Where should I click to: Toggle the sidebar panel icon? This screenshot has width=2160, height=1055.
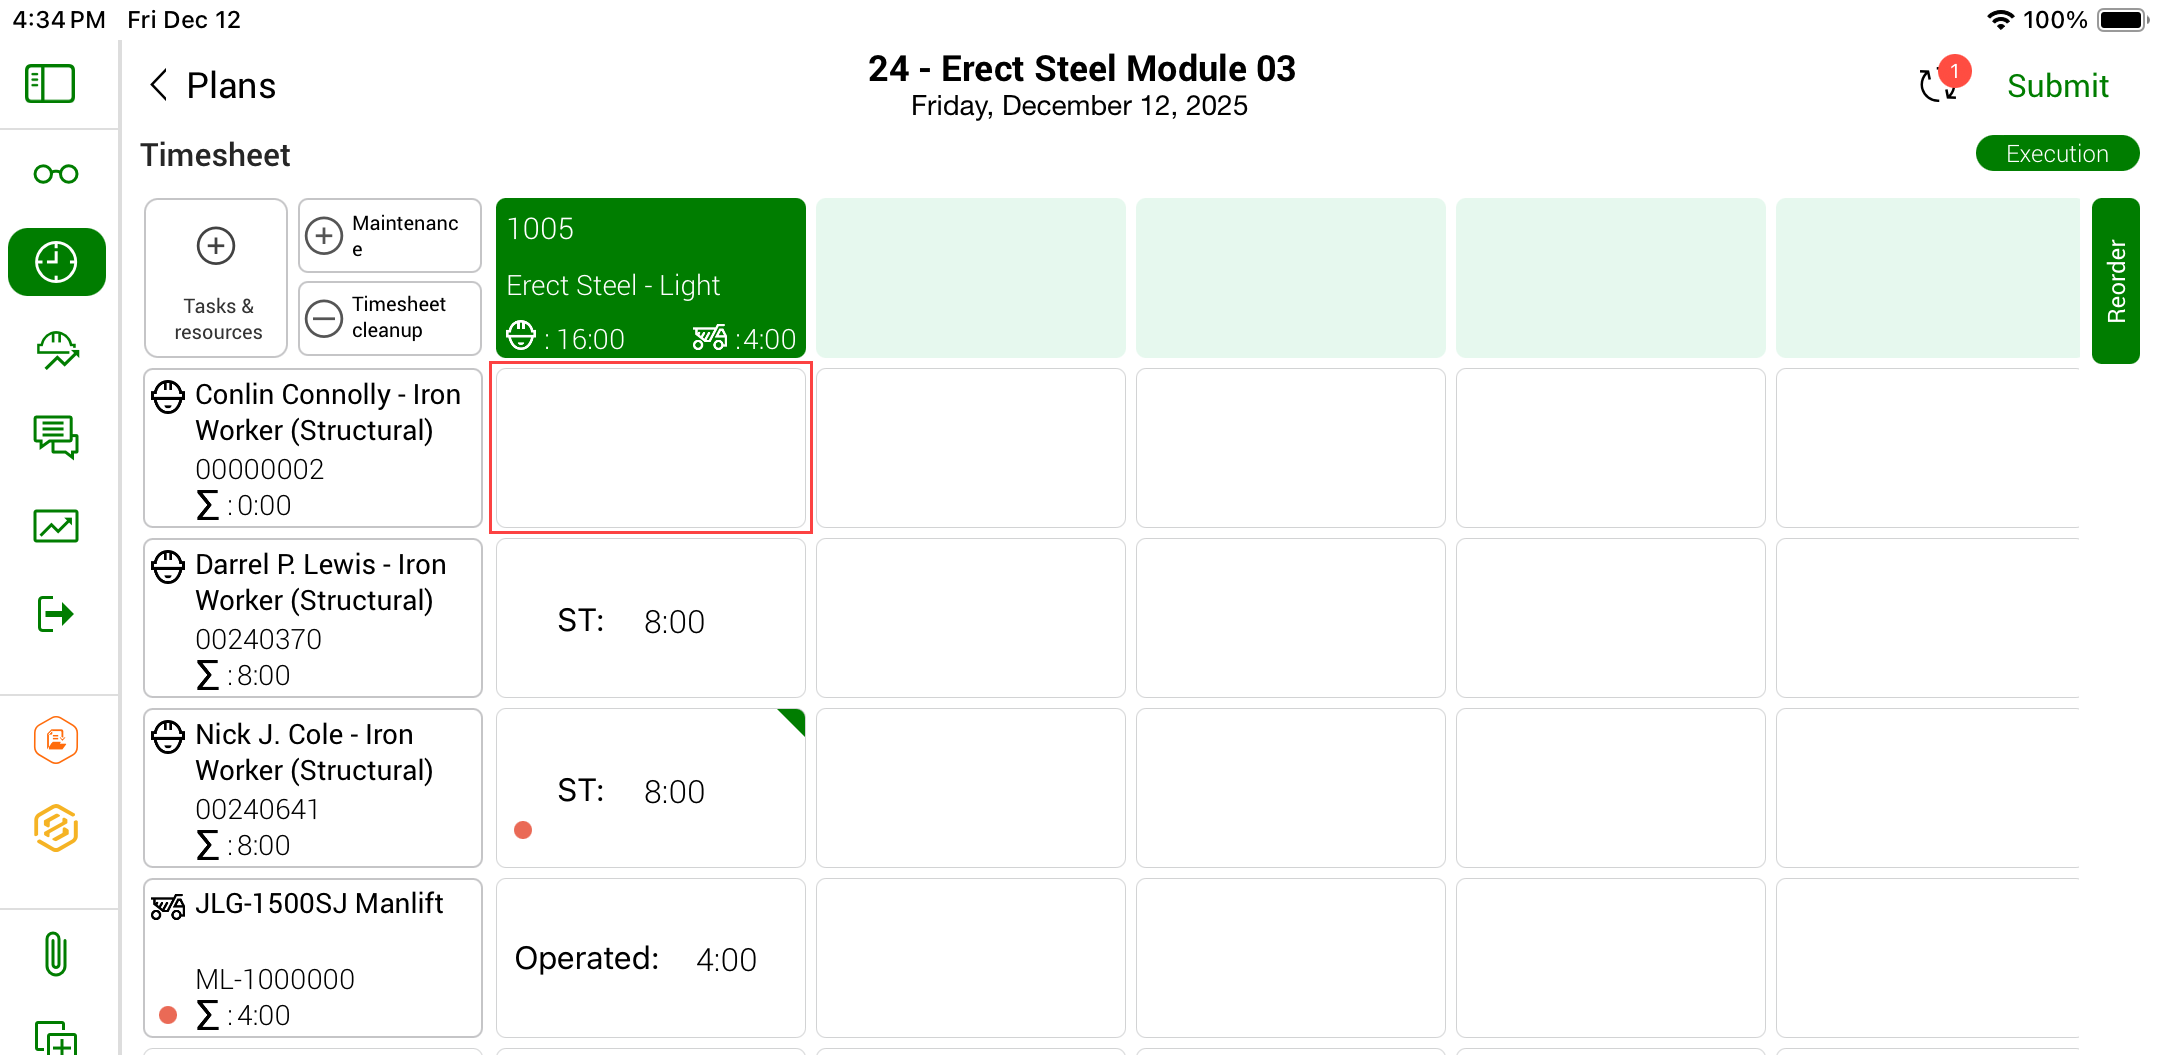(x=50, y=84)
